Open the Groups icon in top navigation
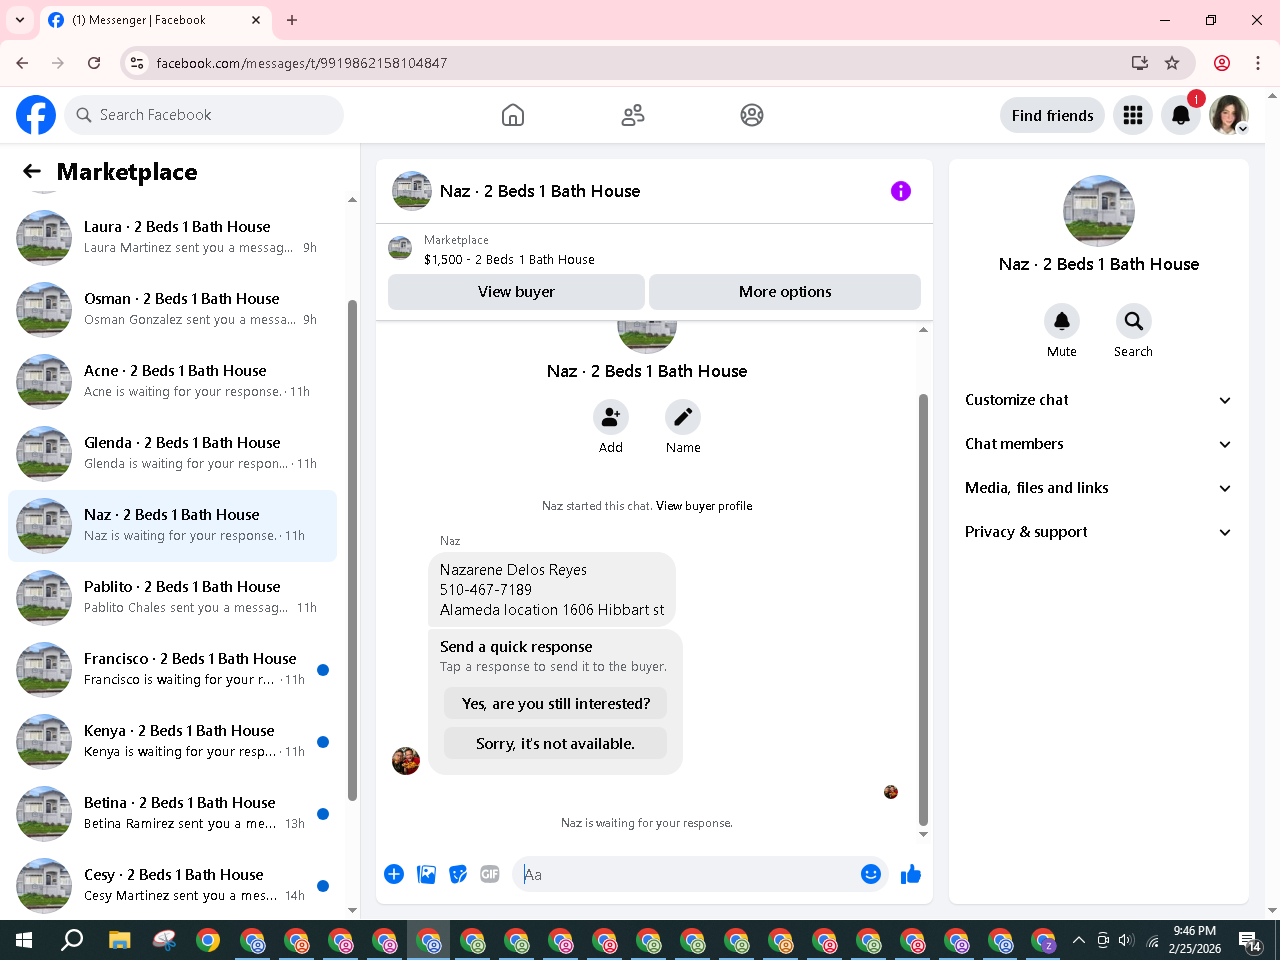 (752, 115)
